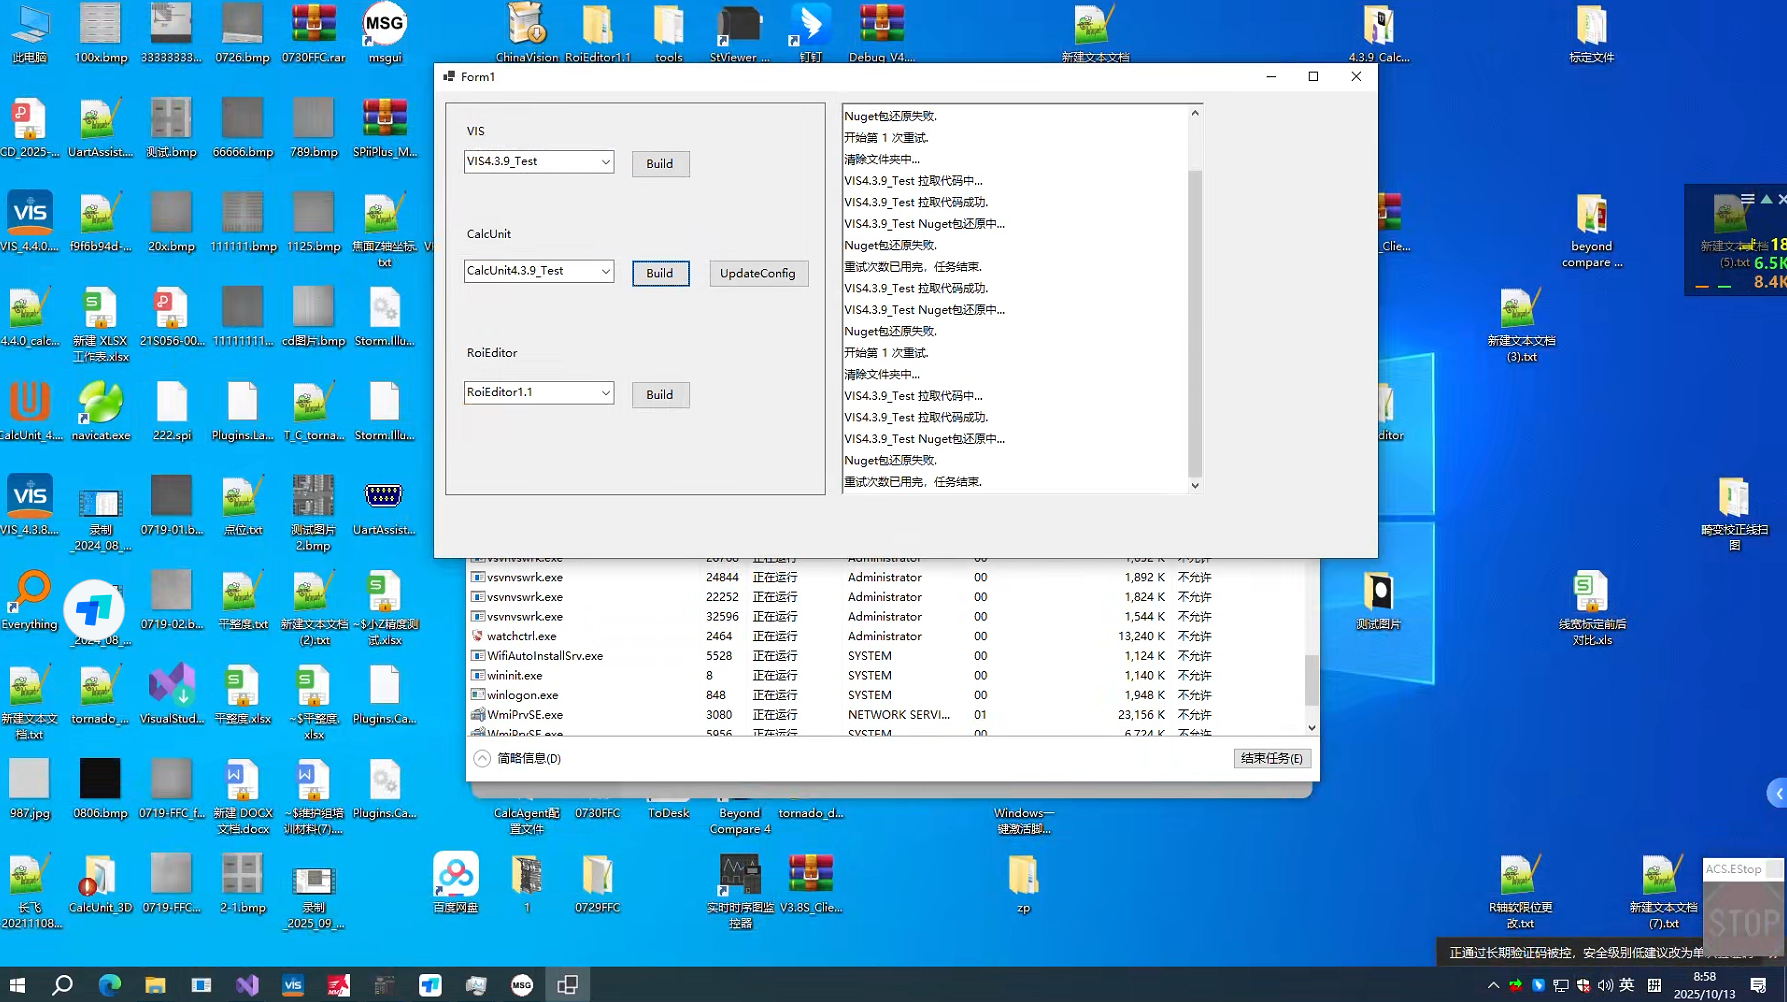1787x1002 pixels.
Task: Click log panel scroll-down arrow
Action: pyautogui.click(x=1195, y=486)
